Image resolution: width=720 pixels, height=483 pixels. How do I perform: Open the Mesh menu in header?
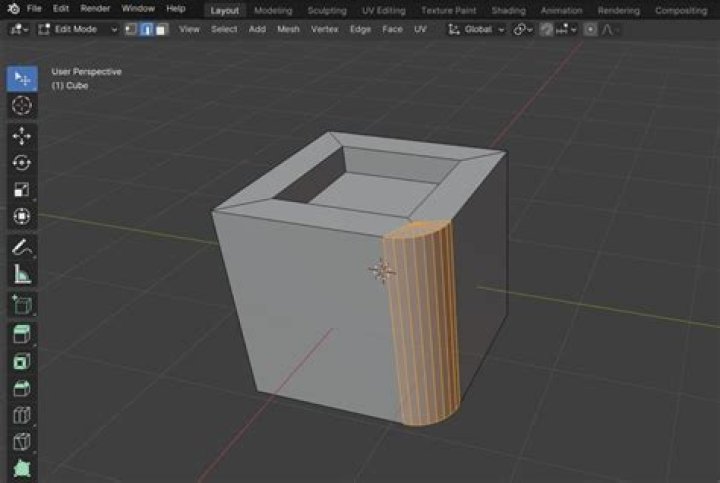coord(288,29)
